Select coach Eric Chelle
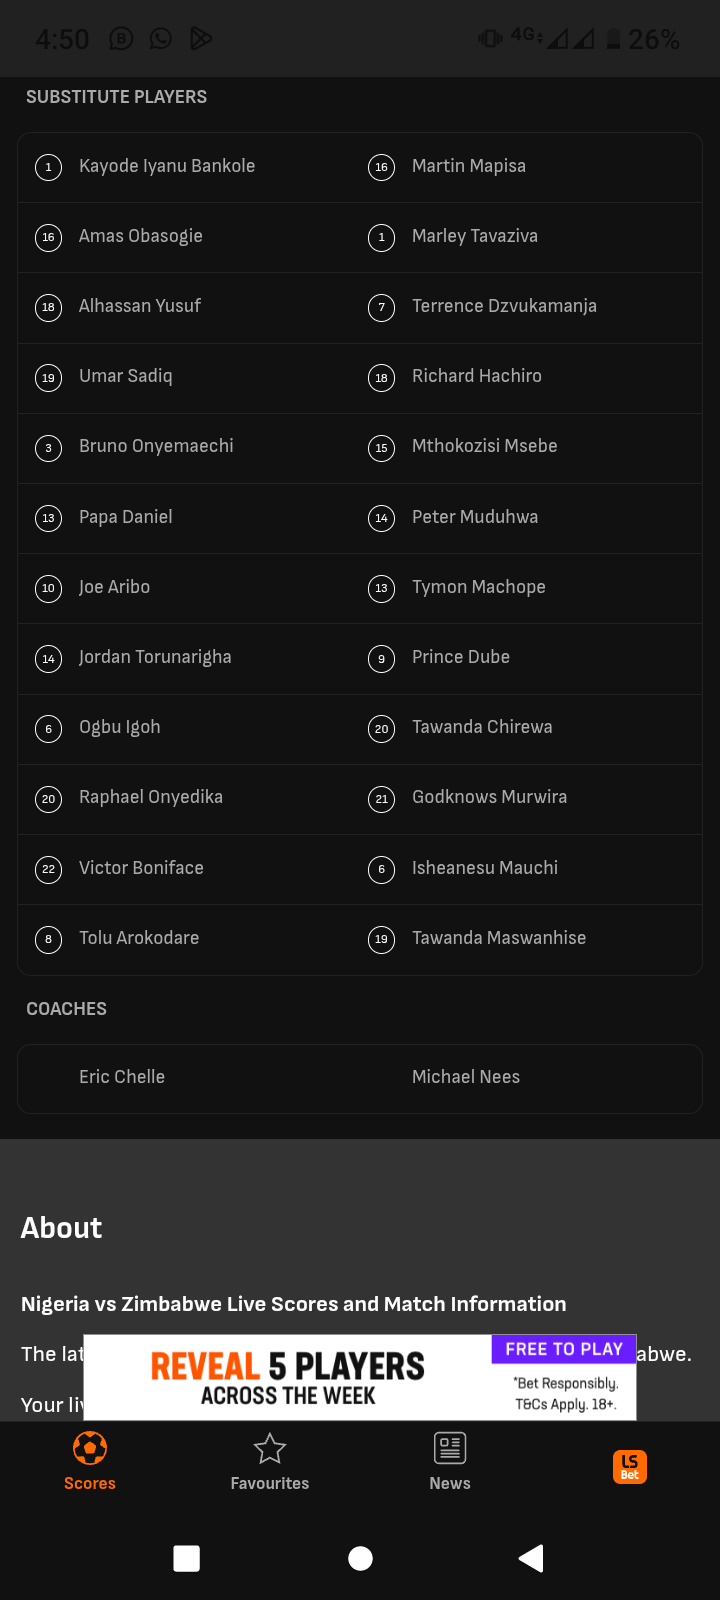The height and width of the screenshot is (1600, 720). click(x=122, y=1077)
